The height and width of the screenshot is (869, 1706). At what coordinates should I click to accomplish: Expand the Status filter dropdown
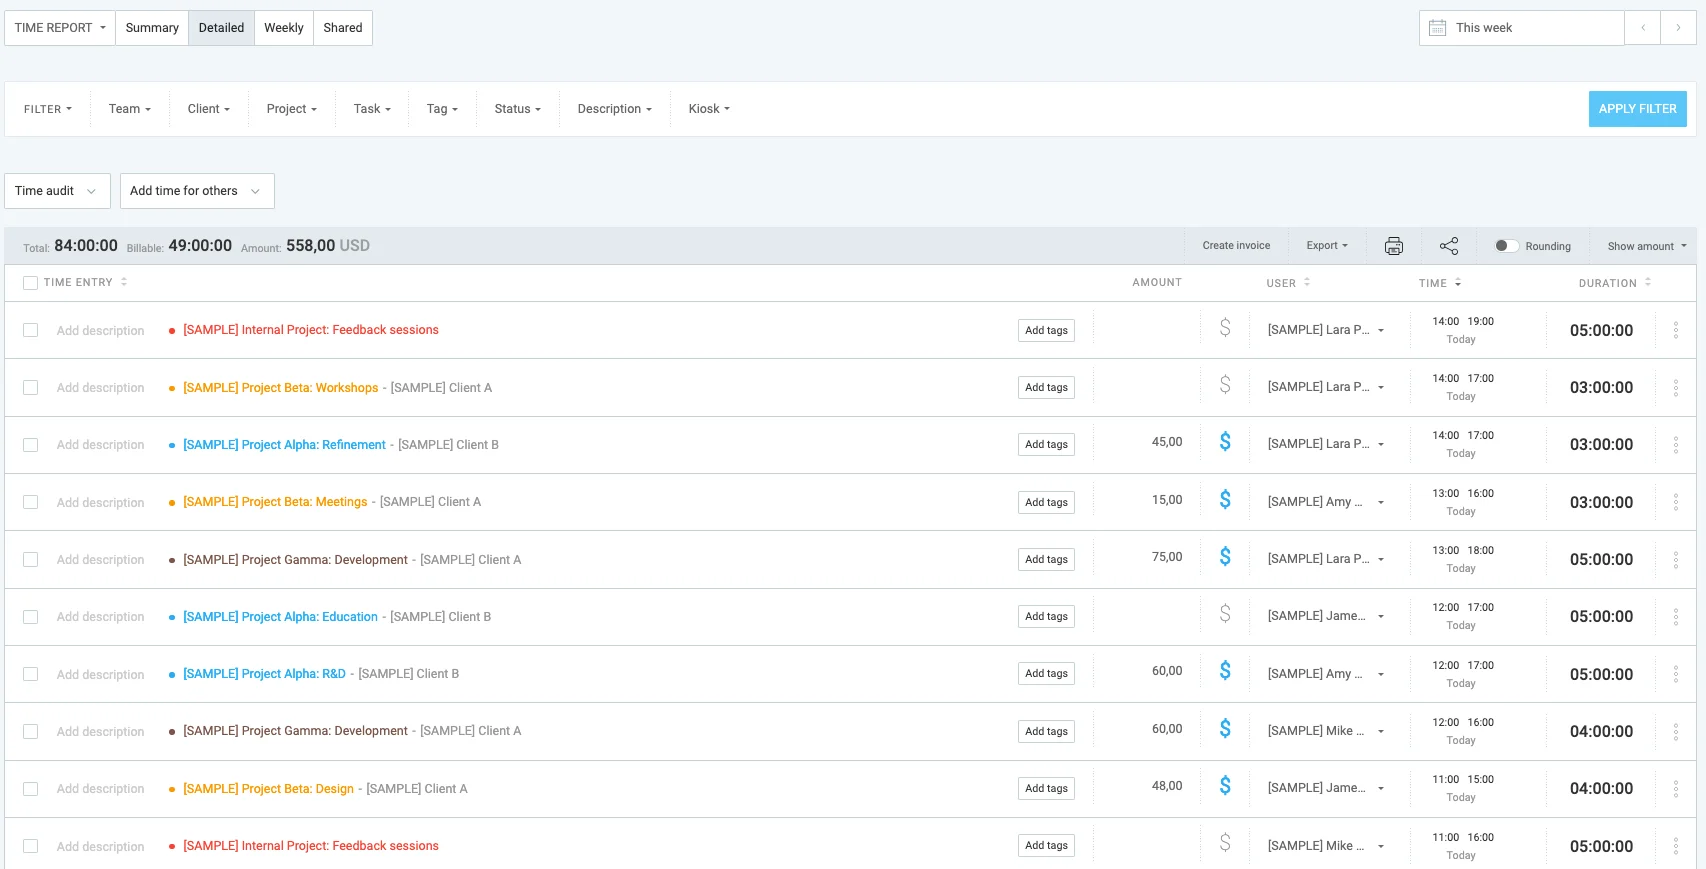point(518,109)
